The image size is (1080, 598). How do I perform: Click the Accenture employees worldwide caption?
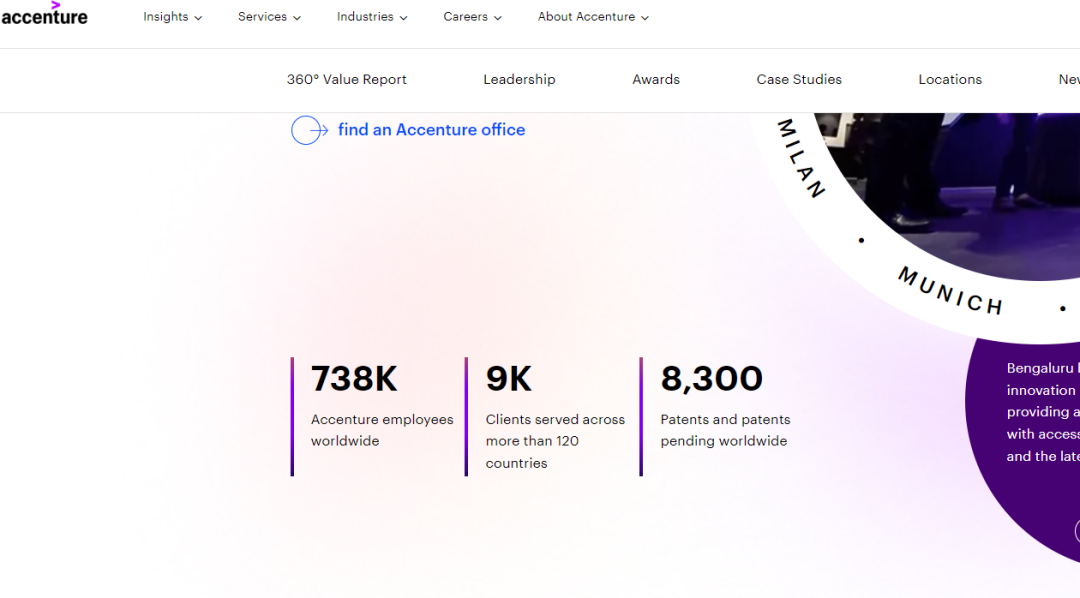[382, 430]
